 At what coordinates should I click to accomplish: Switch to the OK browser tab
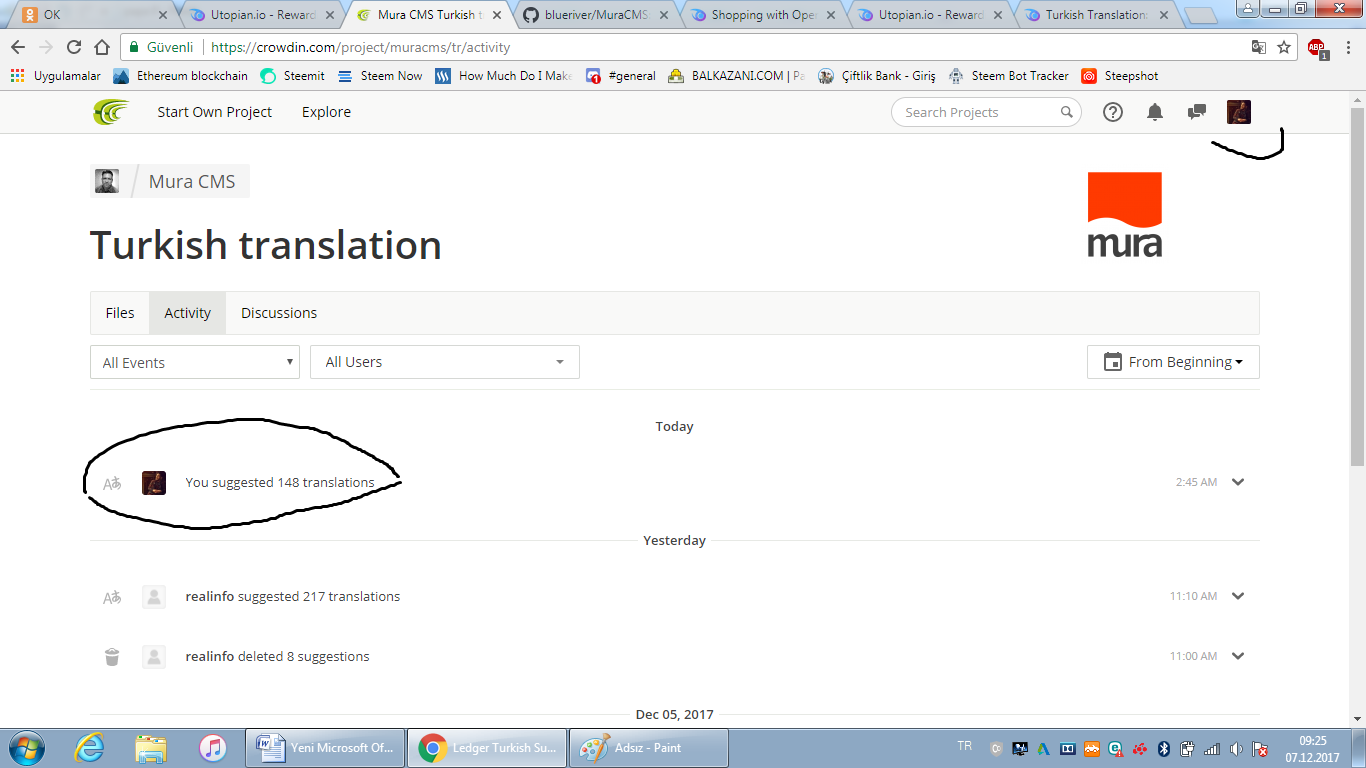(92, 15)
